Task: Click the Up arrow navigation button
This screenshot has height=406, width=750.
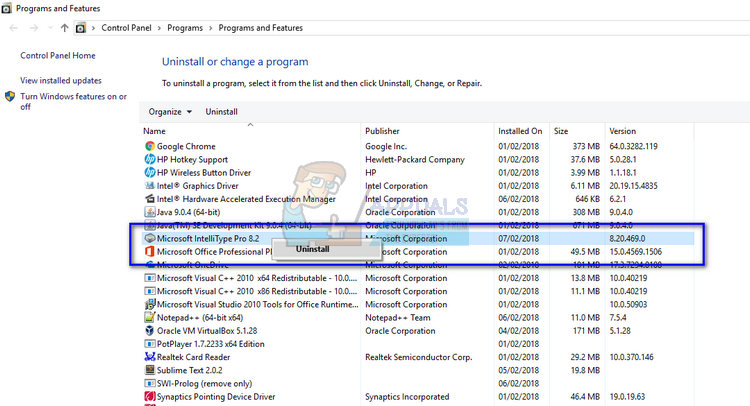Action: [x=65, y=28]
